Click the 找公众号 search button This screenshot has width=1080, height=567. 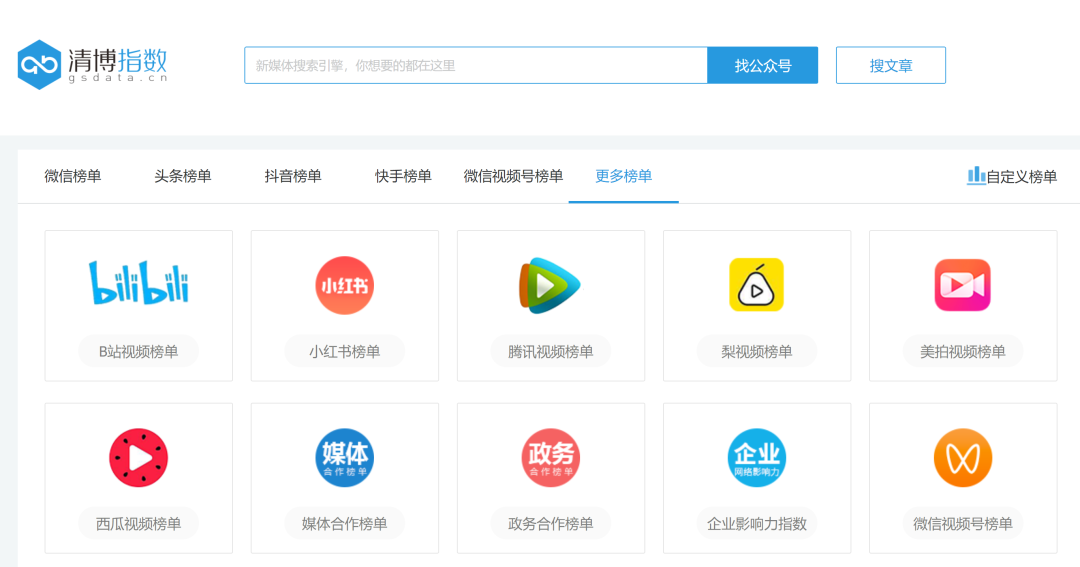pos(762,65)
